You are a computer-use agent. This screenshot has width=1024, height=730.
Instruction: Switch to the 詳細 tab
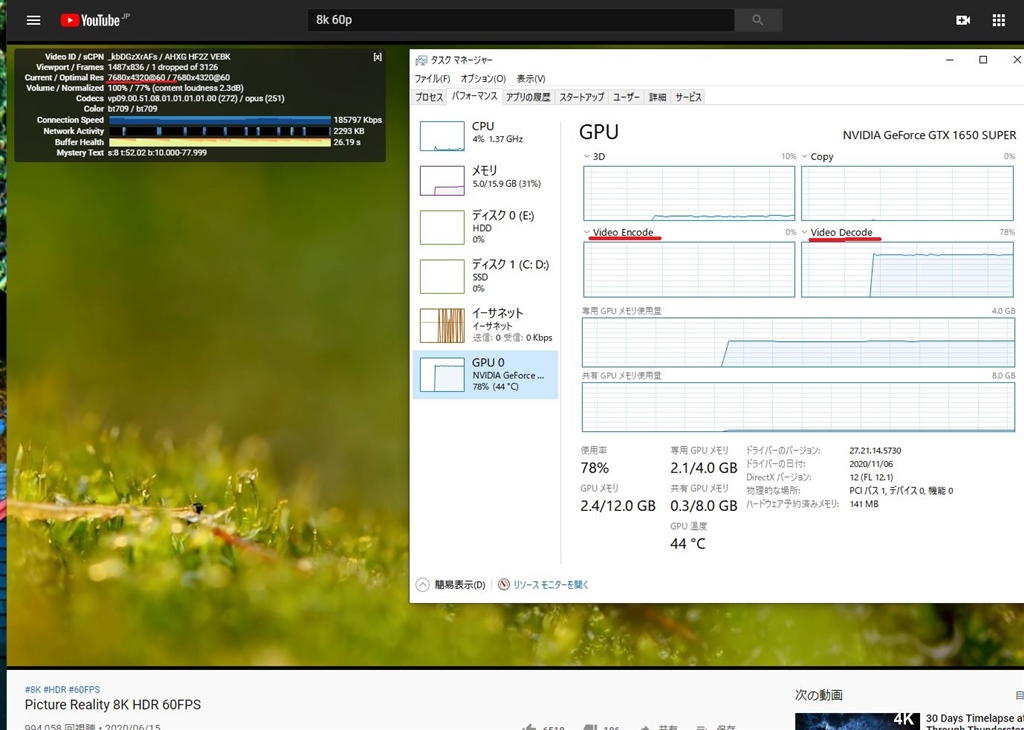tap(658, 97)
